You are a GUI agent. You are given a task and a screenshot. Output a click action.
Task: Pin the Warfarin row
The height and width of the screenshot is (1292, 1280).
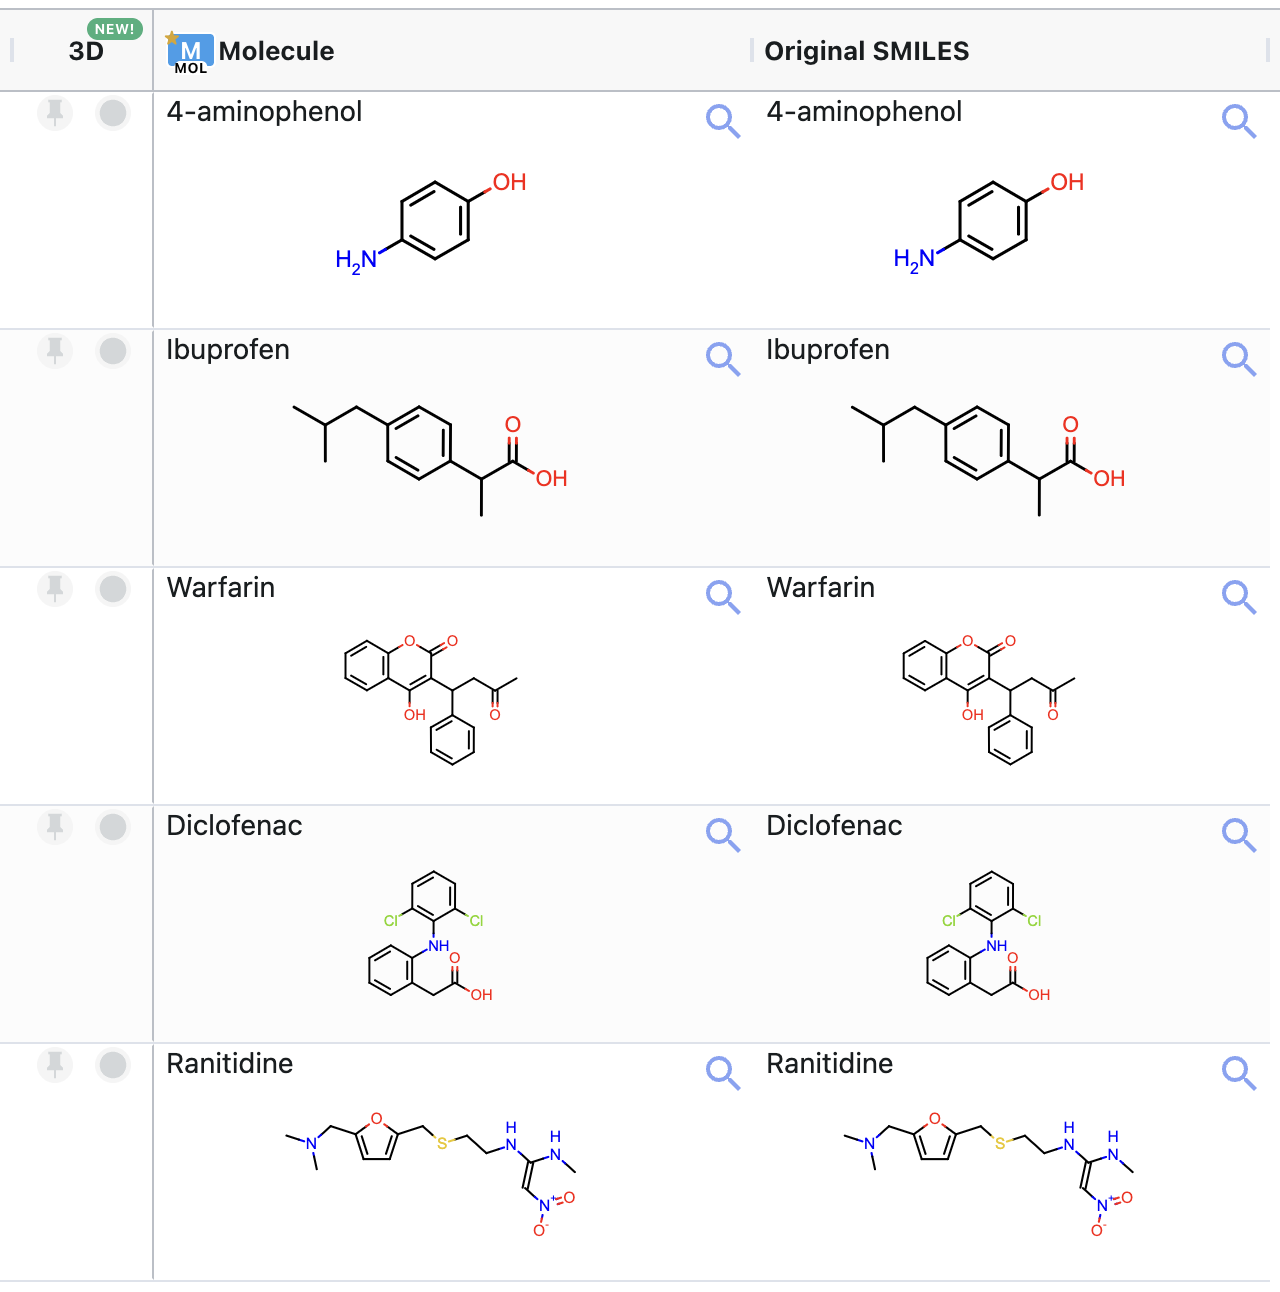click(55, 589)
